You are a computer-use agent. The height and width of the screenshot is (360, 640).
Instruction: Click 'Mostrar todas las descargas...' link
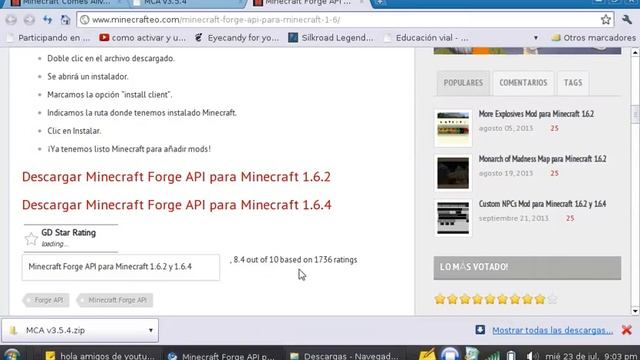click(552, 330)
